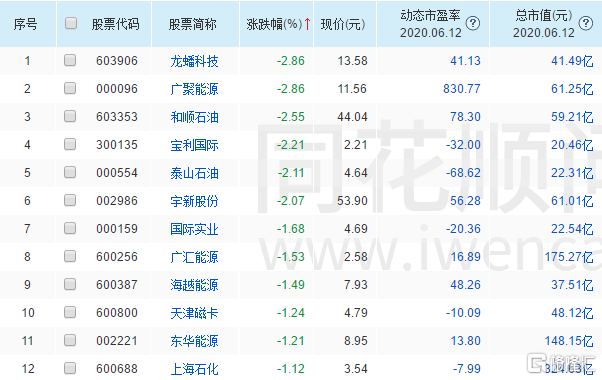Click P/E value 78.30 for 和顺石油
Viewport: 602px width, 380px height.
465,117
